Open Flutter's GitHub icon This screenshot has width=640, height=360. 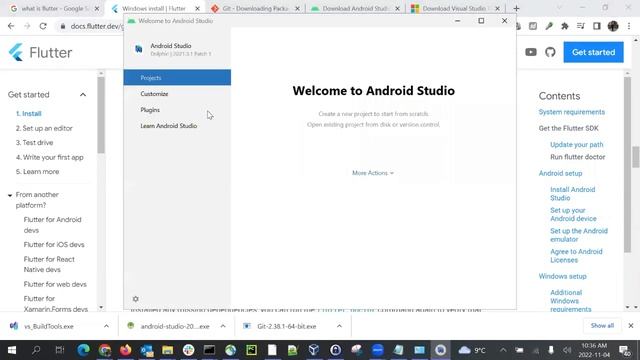coord(550,52)
